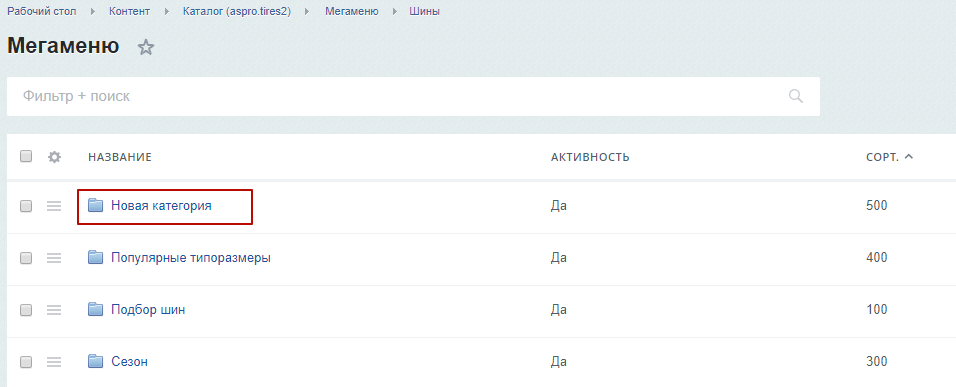This screenshot has height=387, width=956.
Task: Click folder icon of Подбор шин
Action: pos(96,309)
